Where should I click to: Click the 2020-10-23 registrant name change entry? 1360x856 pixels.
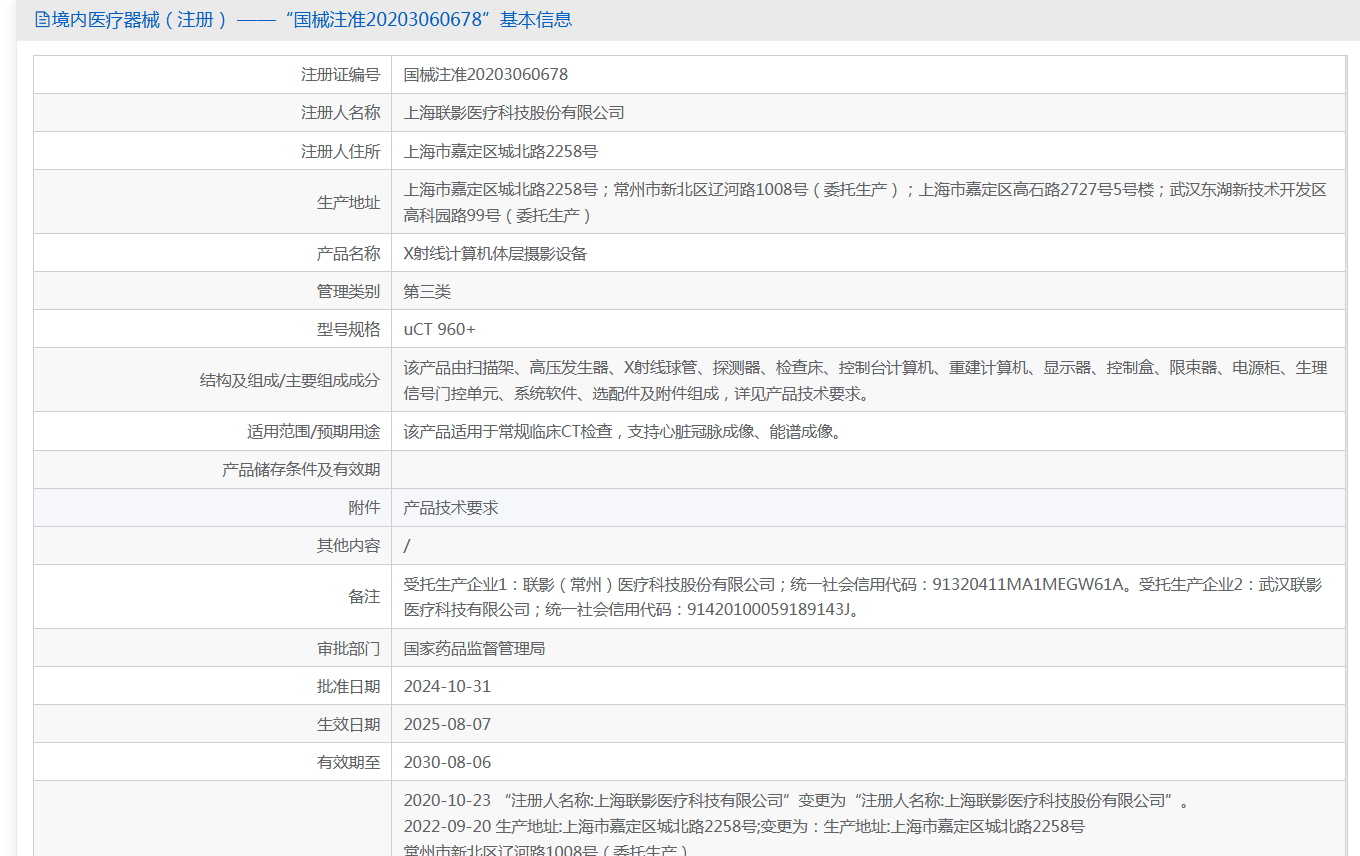pyautogui.click(x=797, y=801)
